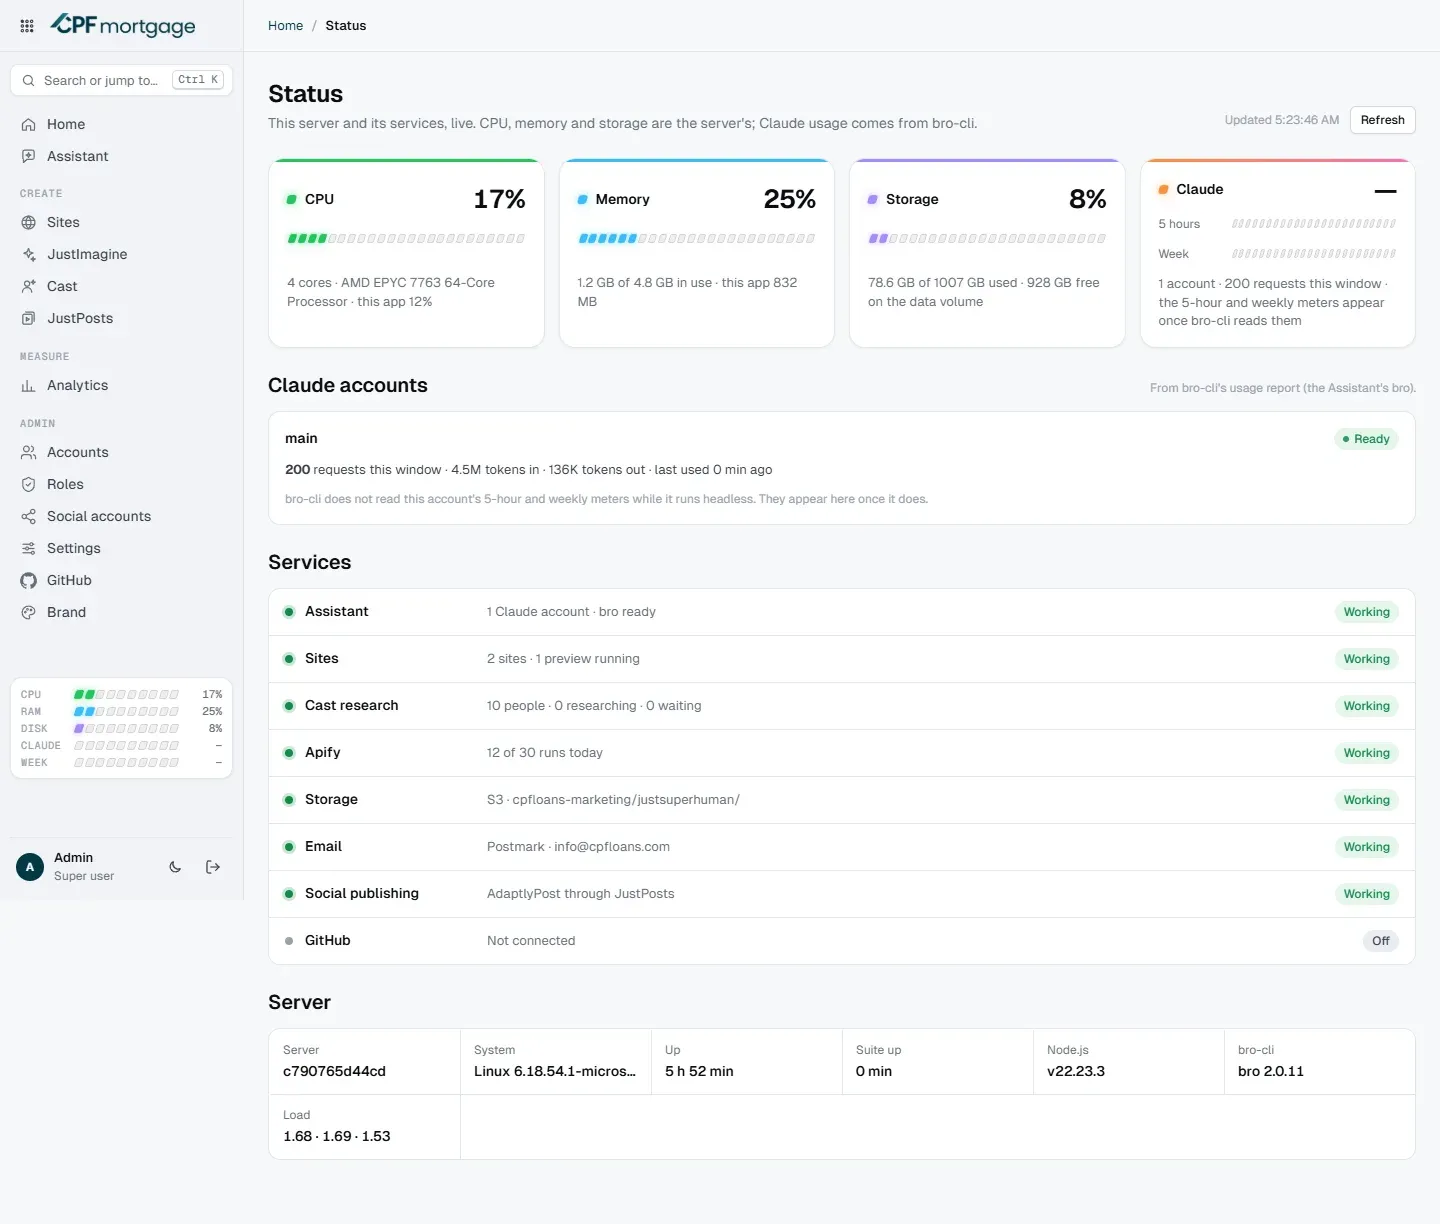Click the Social accounts share icon
This screenshot has height=1224, width=1440.
[x=29, y=516]
